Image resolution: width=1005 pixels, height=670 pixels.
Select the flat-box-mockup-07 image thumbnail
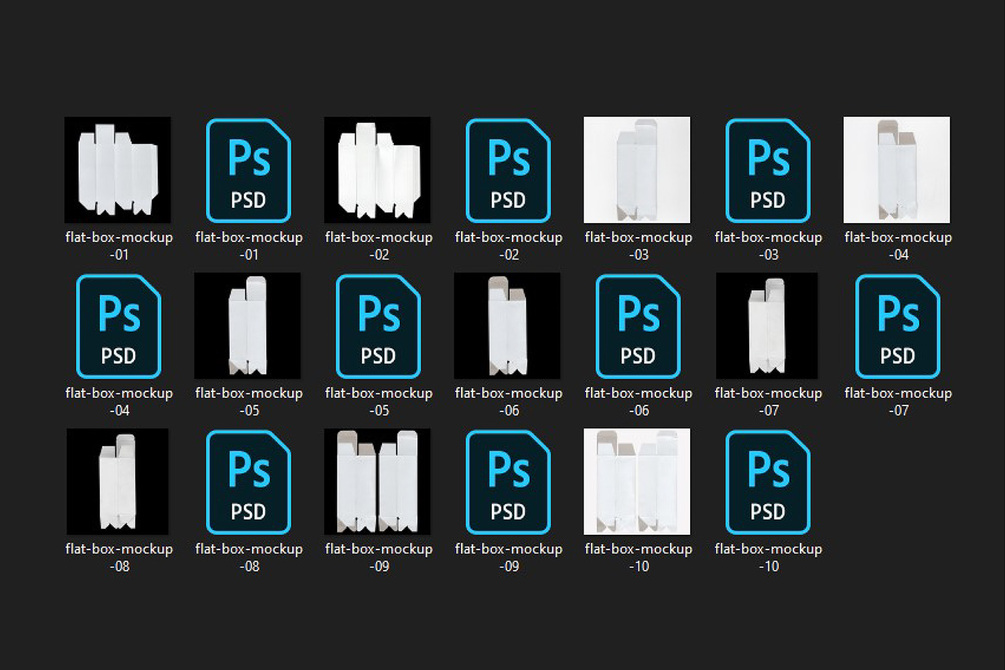tap(767, 326)
